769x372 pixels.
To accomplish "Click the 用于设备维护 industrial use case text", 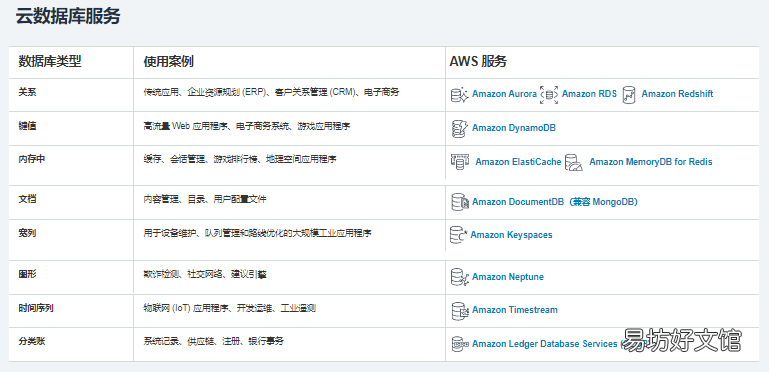I will [x=257, y=233].
